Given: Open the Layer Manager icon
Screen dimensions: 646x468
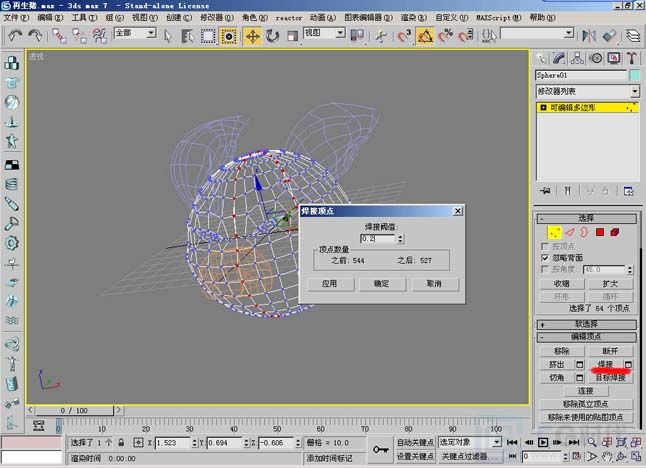Looking at the screenshot, I should [633, 36].
